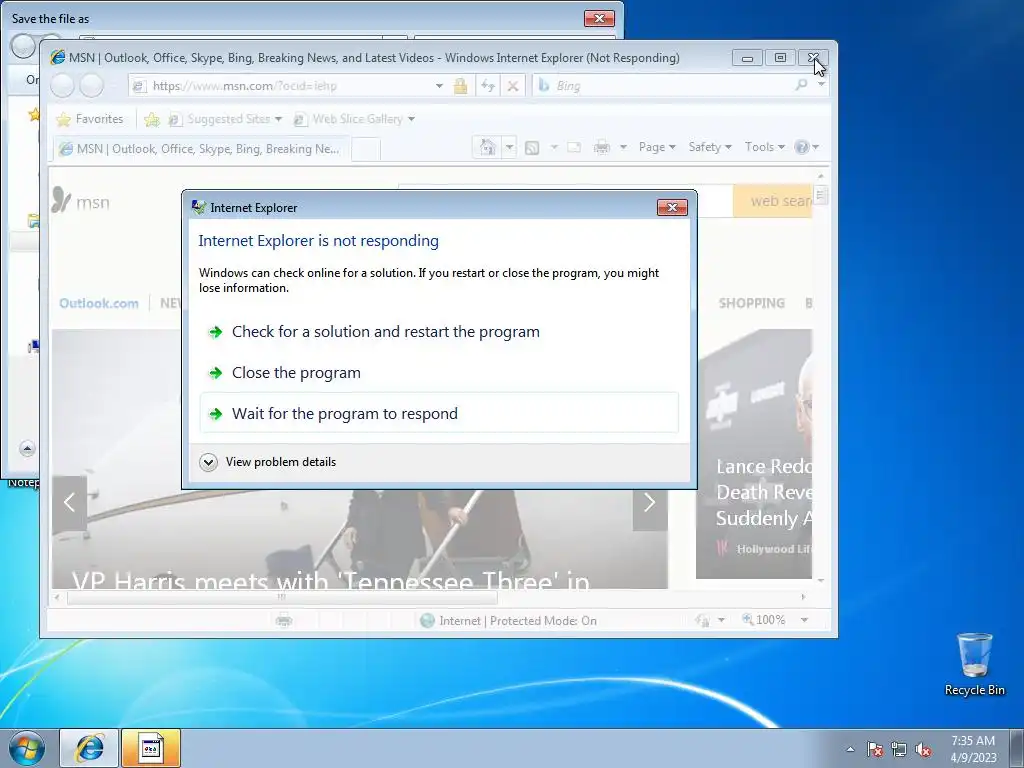This screenshot has width=1024, height=768.
Task: Open the Favorites star button
Action: (89, 119)
